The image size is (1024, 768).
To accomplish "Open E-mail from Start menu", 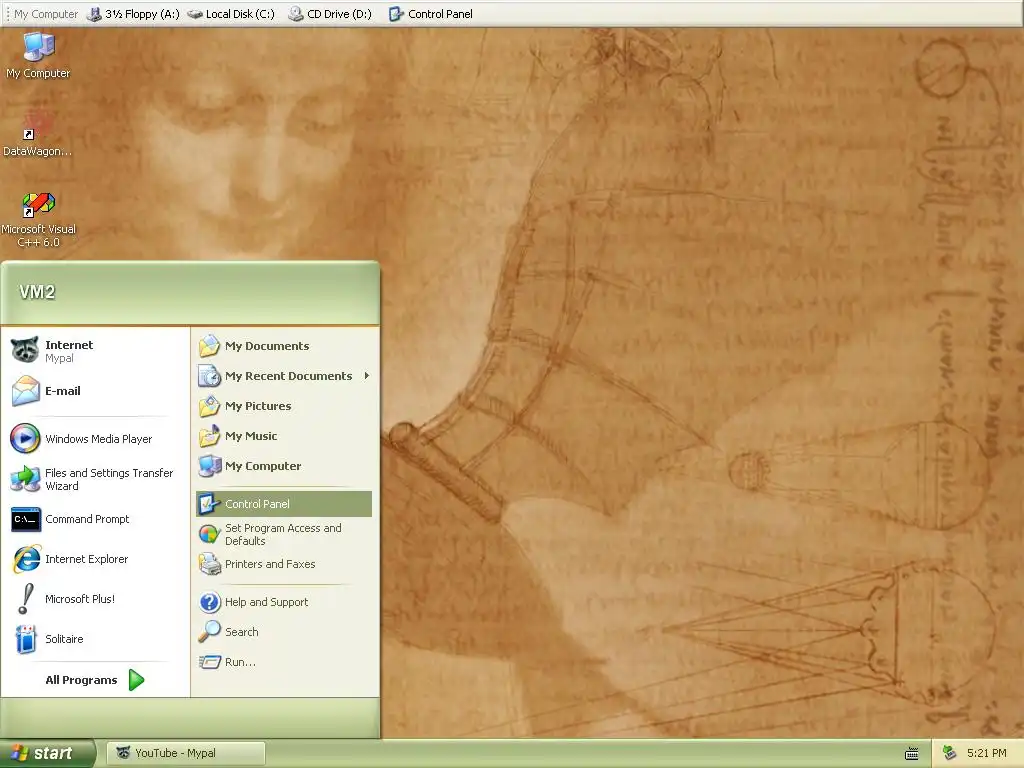I will pyautogui.click(x=95, y=391).
